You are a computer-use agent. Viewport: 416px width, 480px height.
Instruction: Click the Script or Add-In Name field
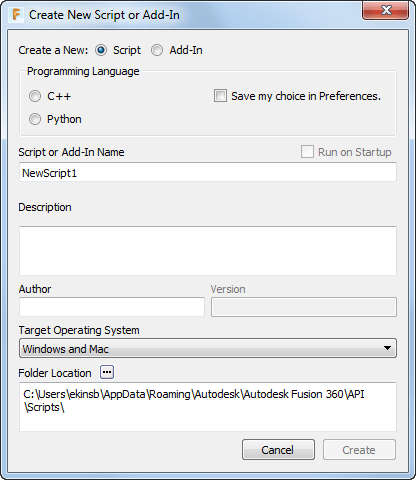pyautogui.click(x=208, y=172)
